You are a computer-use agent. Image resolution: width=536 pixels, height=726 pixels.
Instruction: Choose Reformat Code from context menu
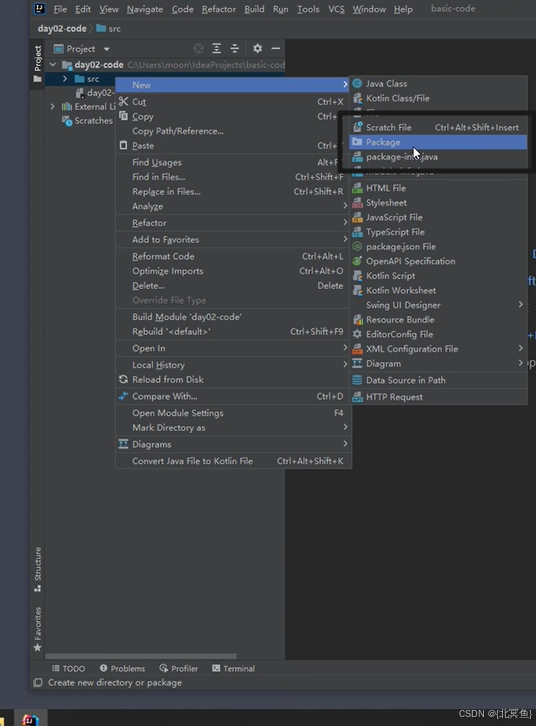pyautogui.click(x=232, y=257)
